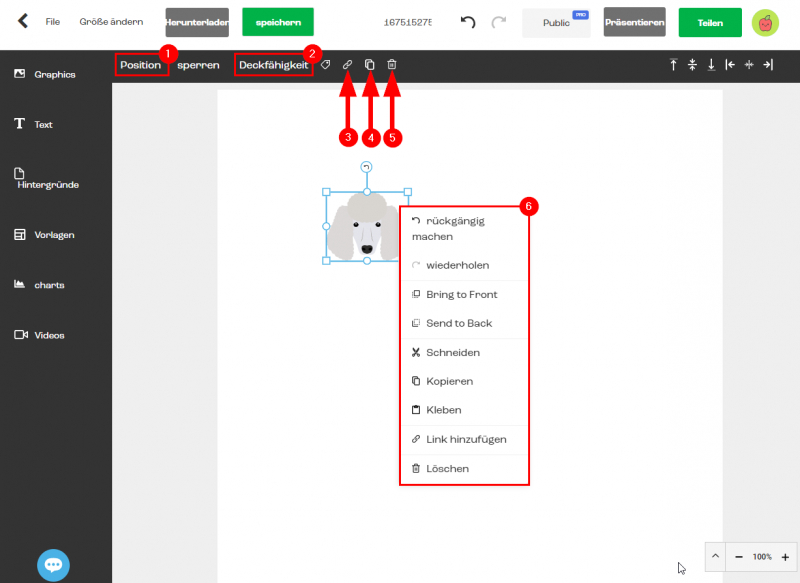
Task: Open Größe ändern option
Action: click(x=111, y=21)
